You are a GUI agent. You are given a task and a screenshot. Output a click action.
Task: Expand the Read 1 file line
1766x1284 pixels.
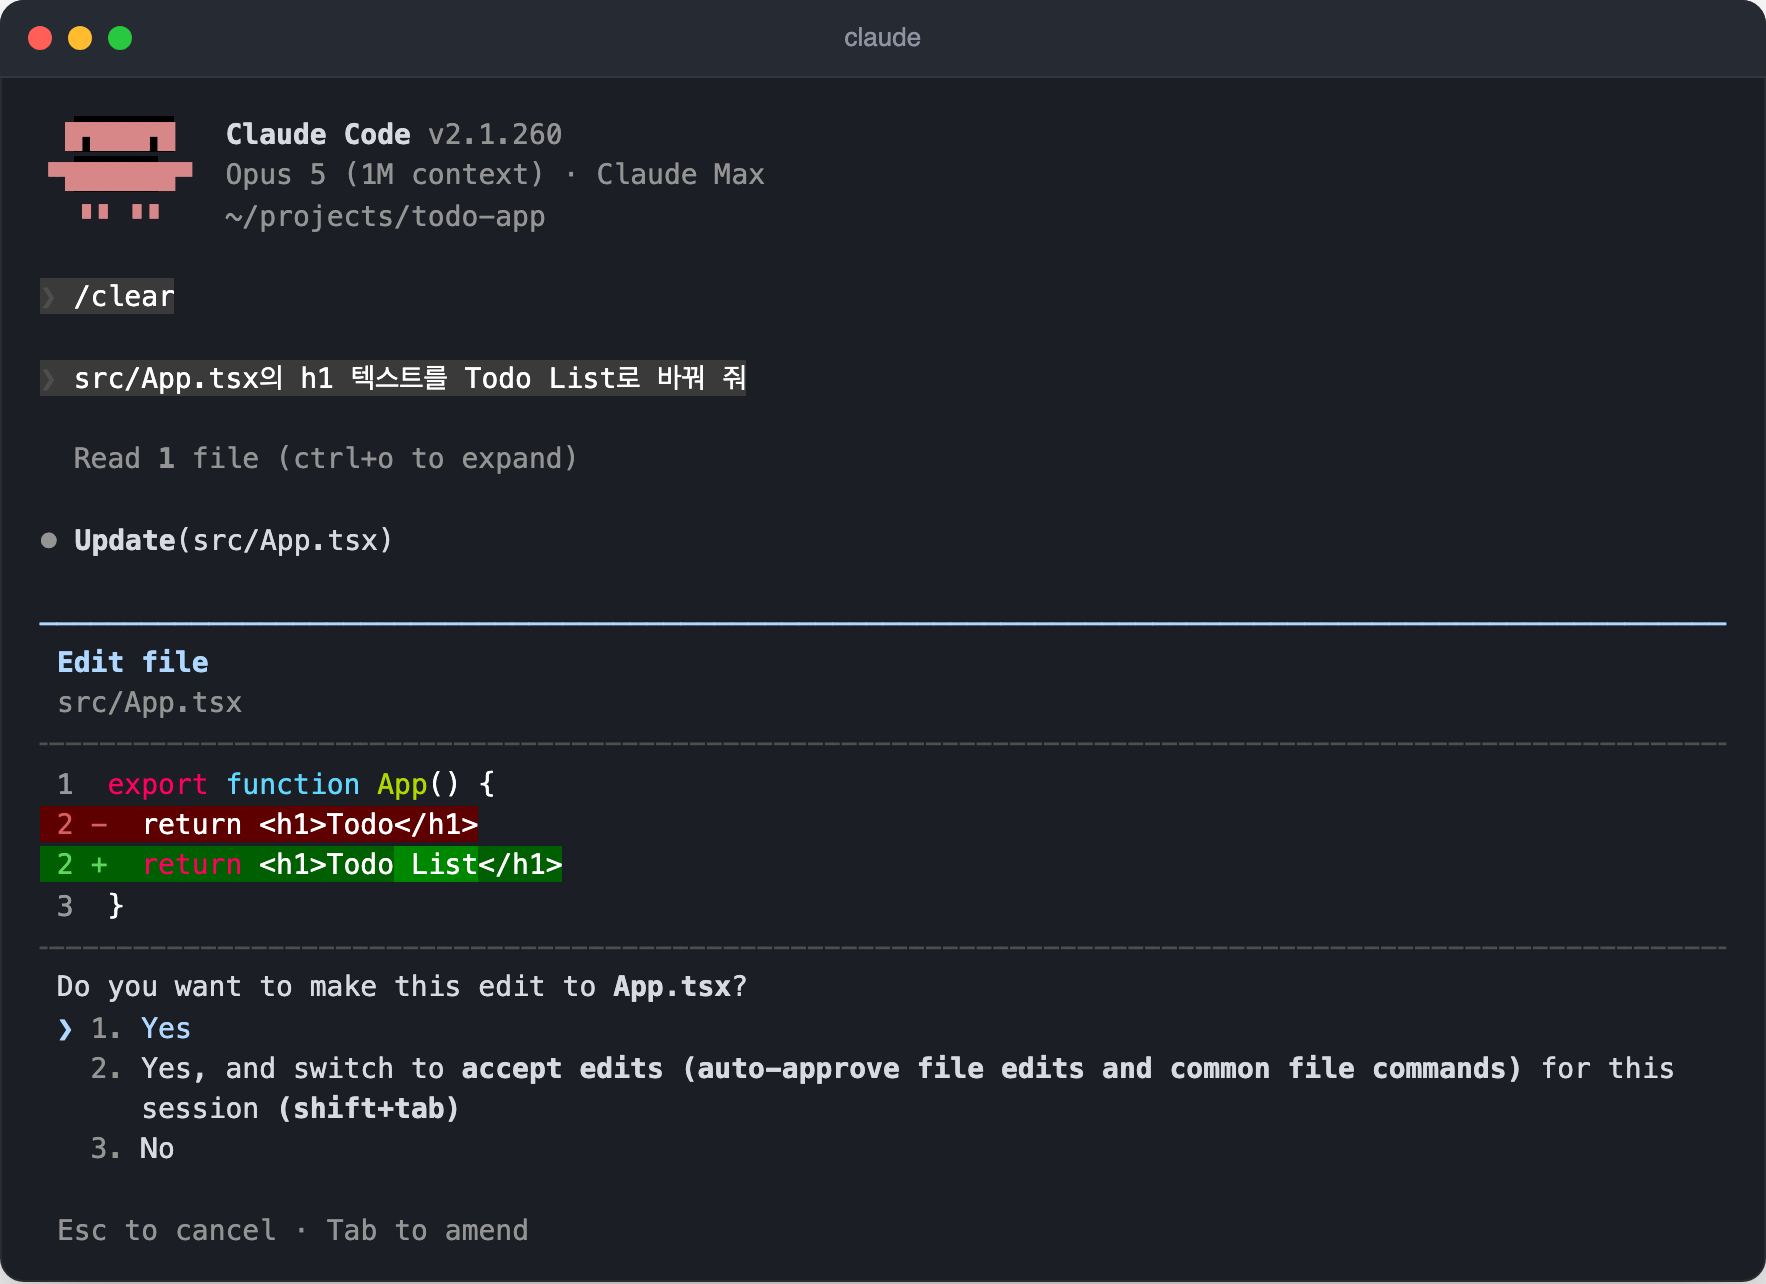325,458
